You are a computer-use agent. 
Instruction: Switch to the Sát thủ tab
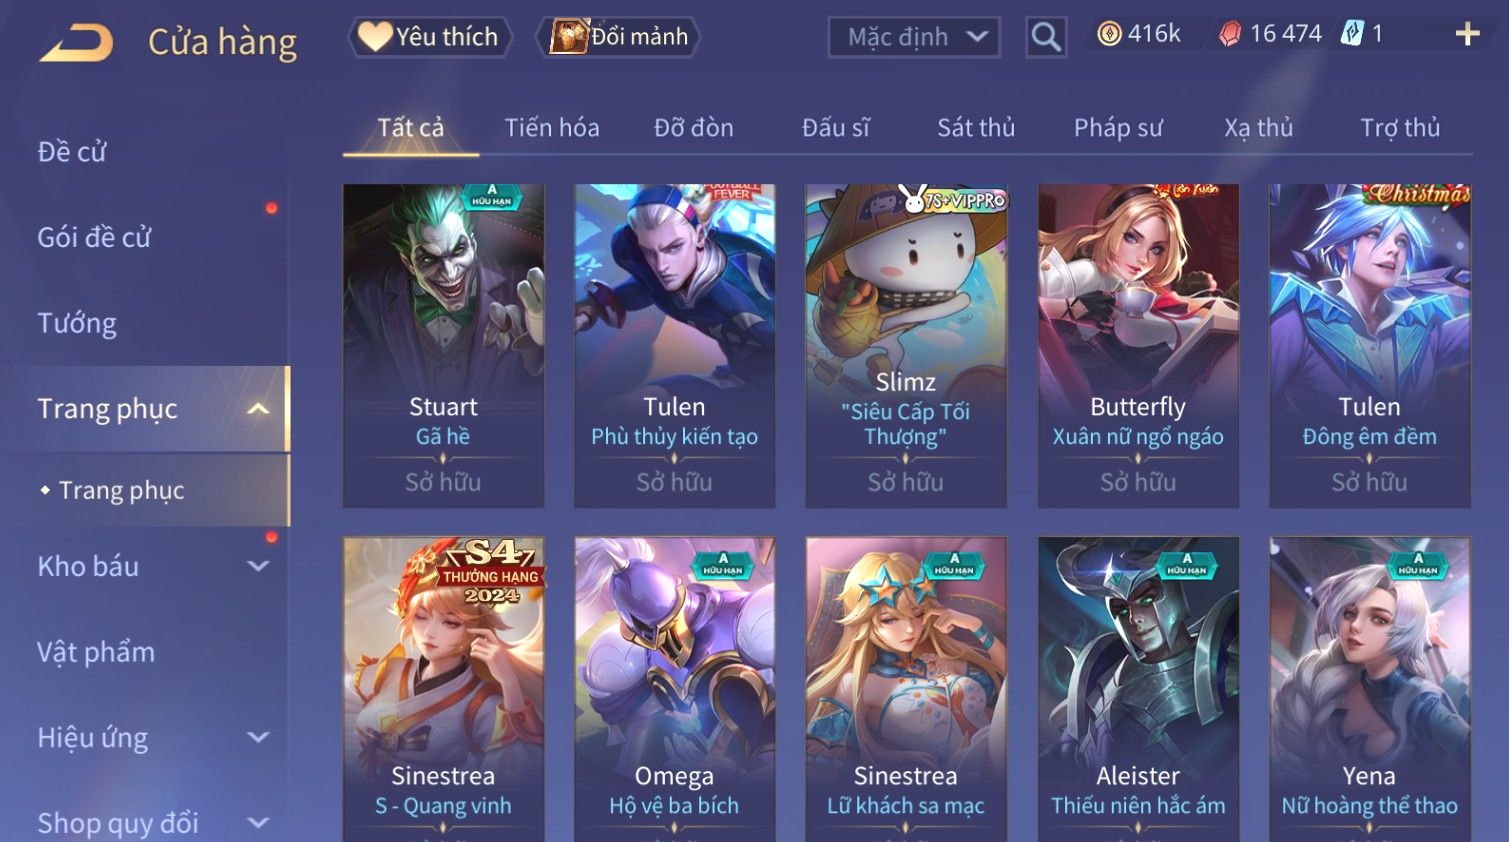976,128
